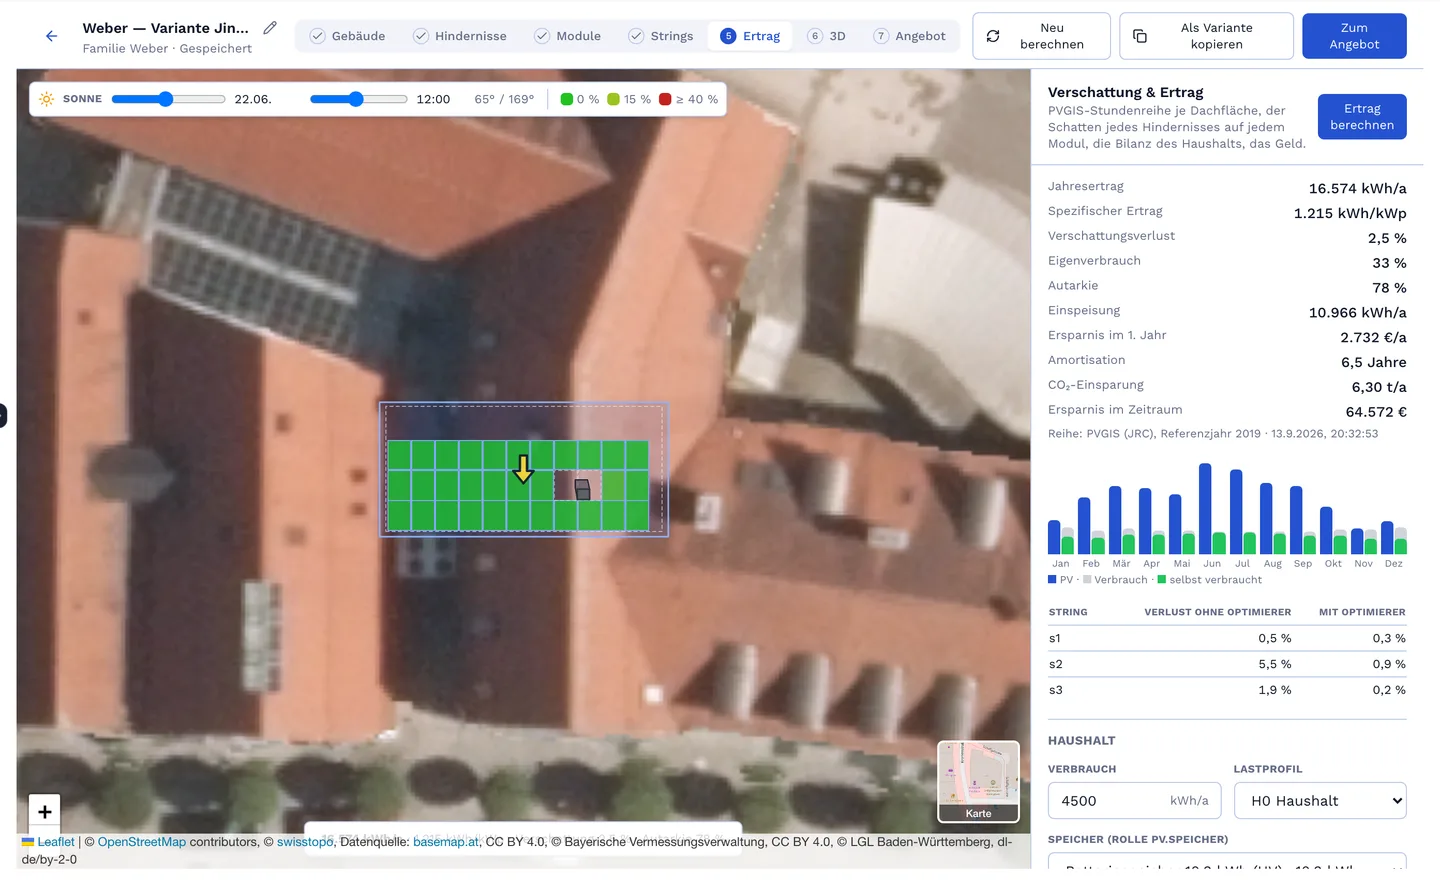Click the recalculate refresh icon
The height and width of the screenshot is (881, 1440).
[993, 36]
